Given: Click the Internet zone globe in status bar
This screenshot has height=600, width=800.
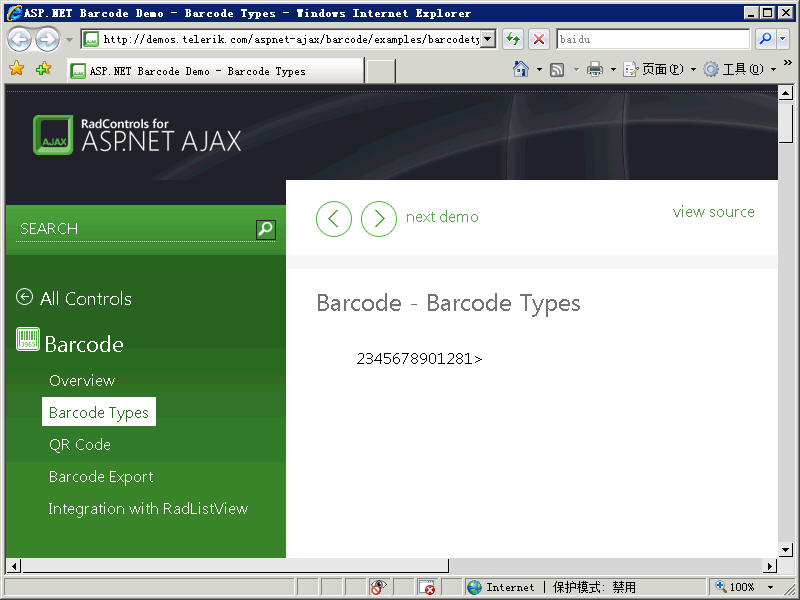Looking at the screenshot, I should (x=474, y=587).
